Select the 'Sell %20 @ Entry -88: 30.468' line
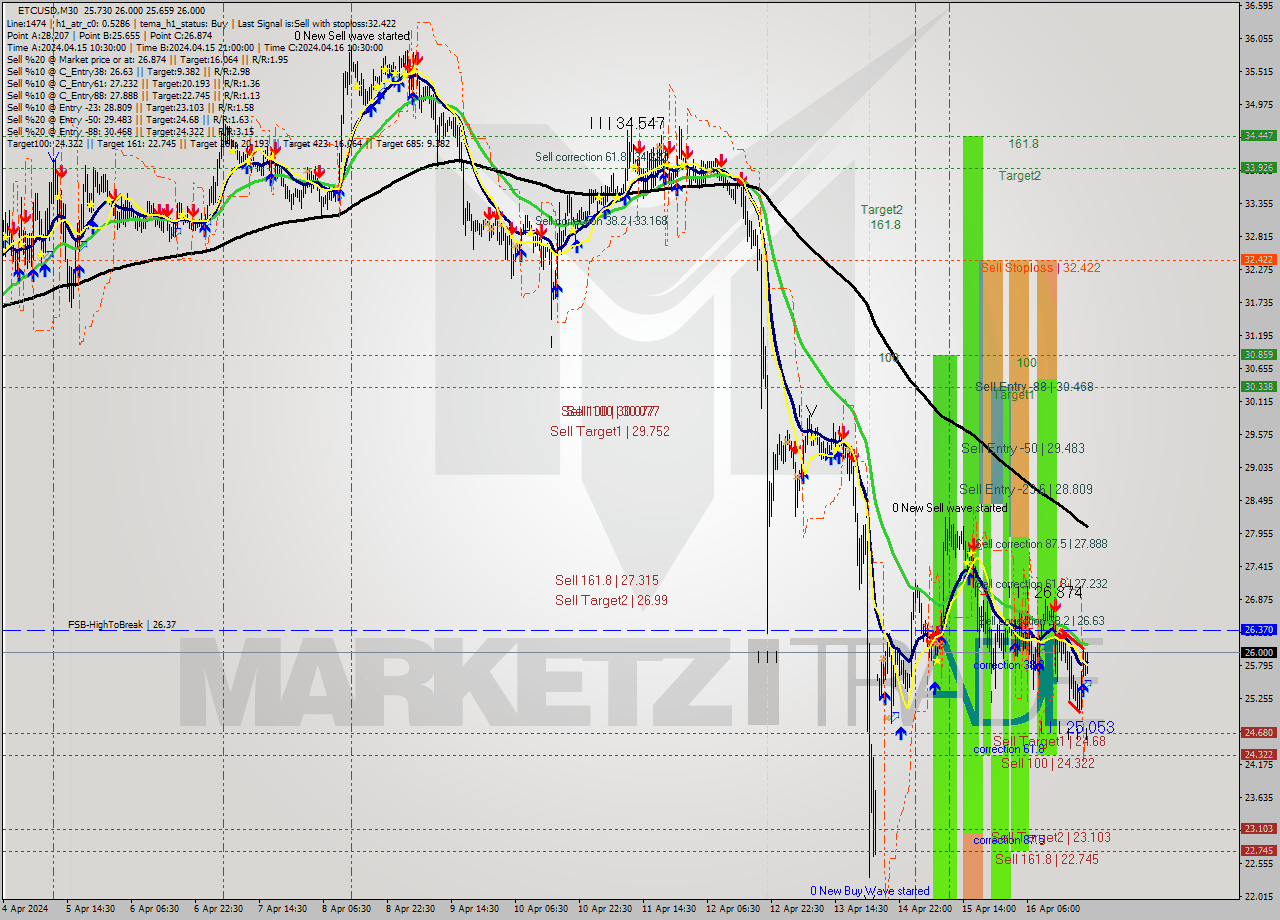Screen dimensions: 1280x920 click(x=130, y=131)
